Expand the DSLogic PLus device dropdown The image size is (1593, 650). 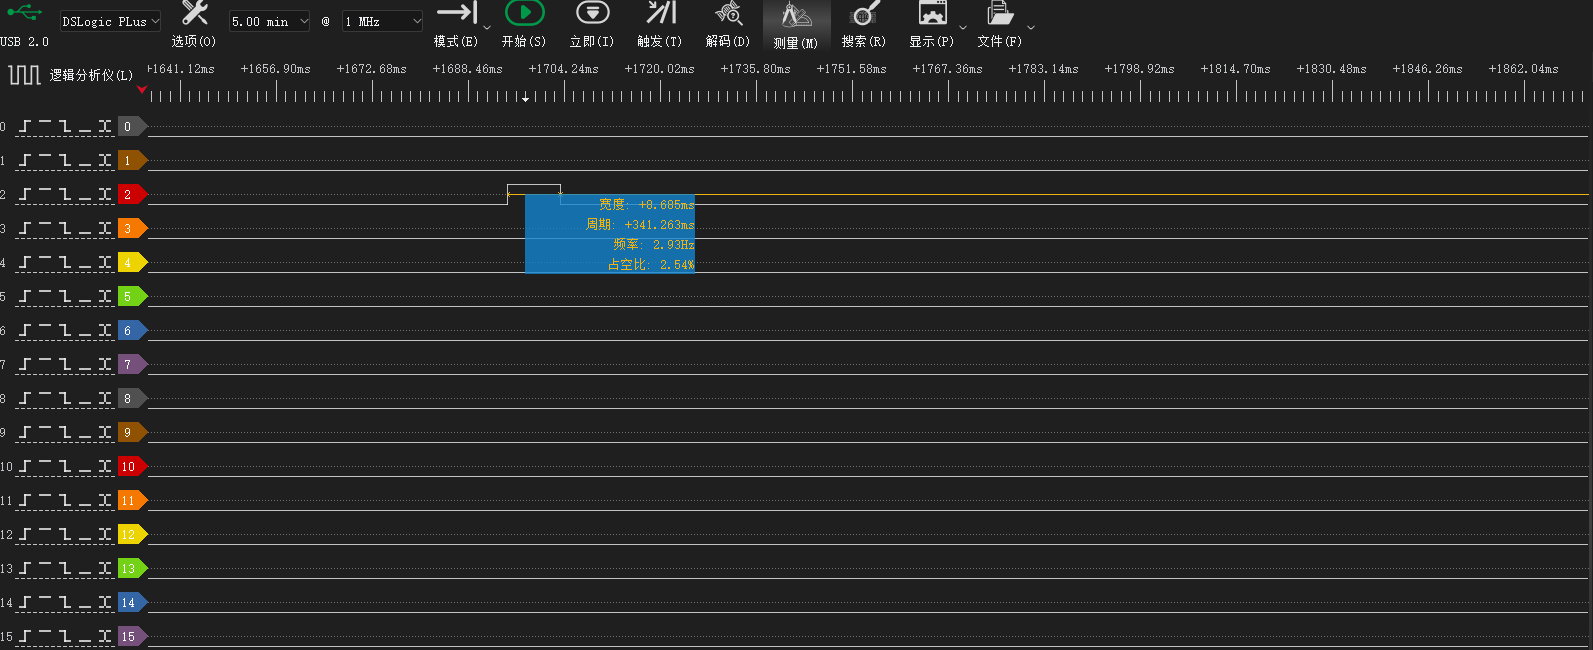tap(110, 21)
